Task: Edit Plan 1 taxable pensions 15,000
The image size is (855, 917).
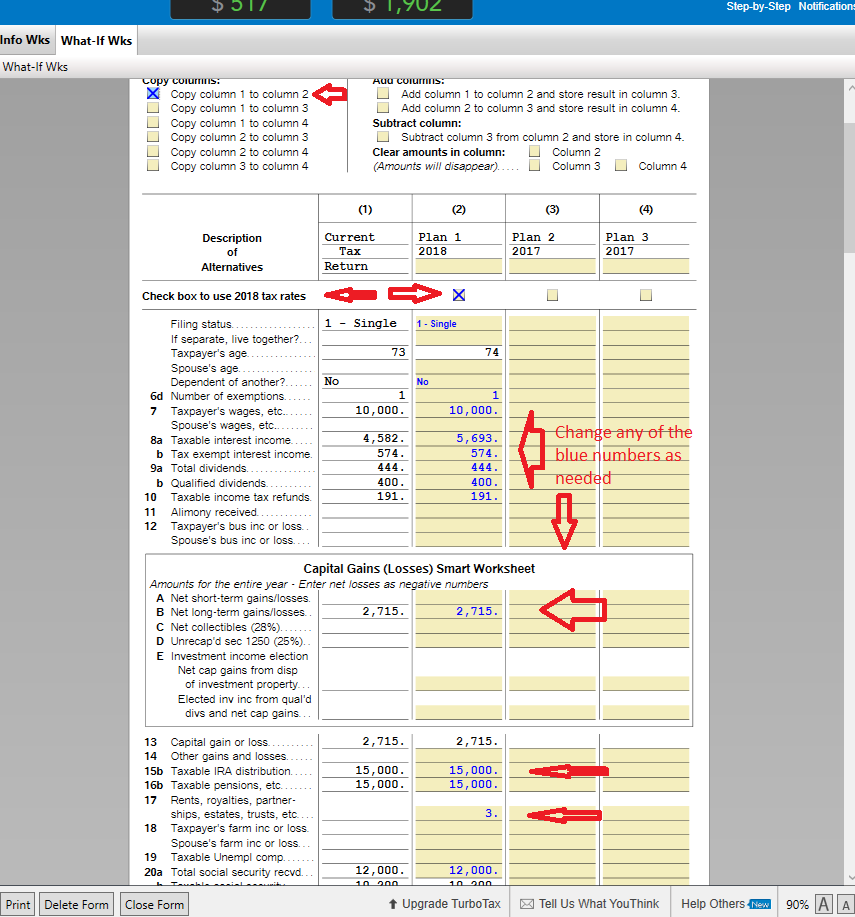Action: [x=458, y=785]
